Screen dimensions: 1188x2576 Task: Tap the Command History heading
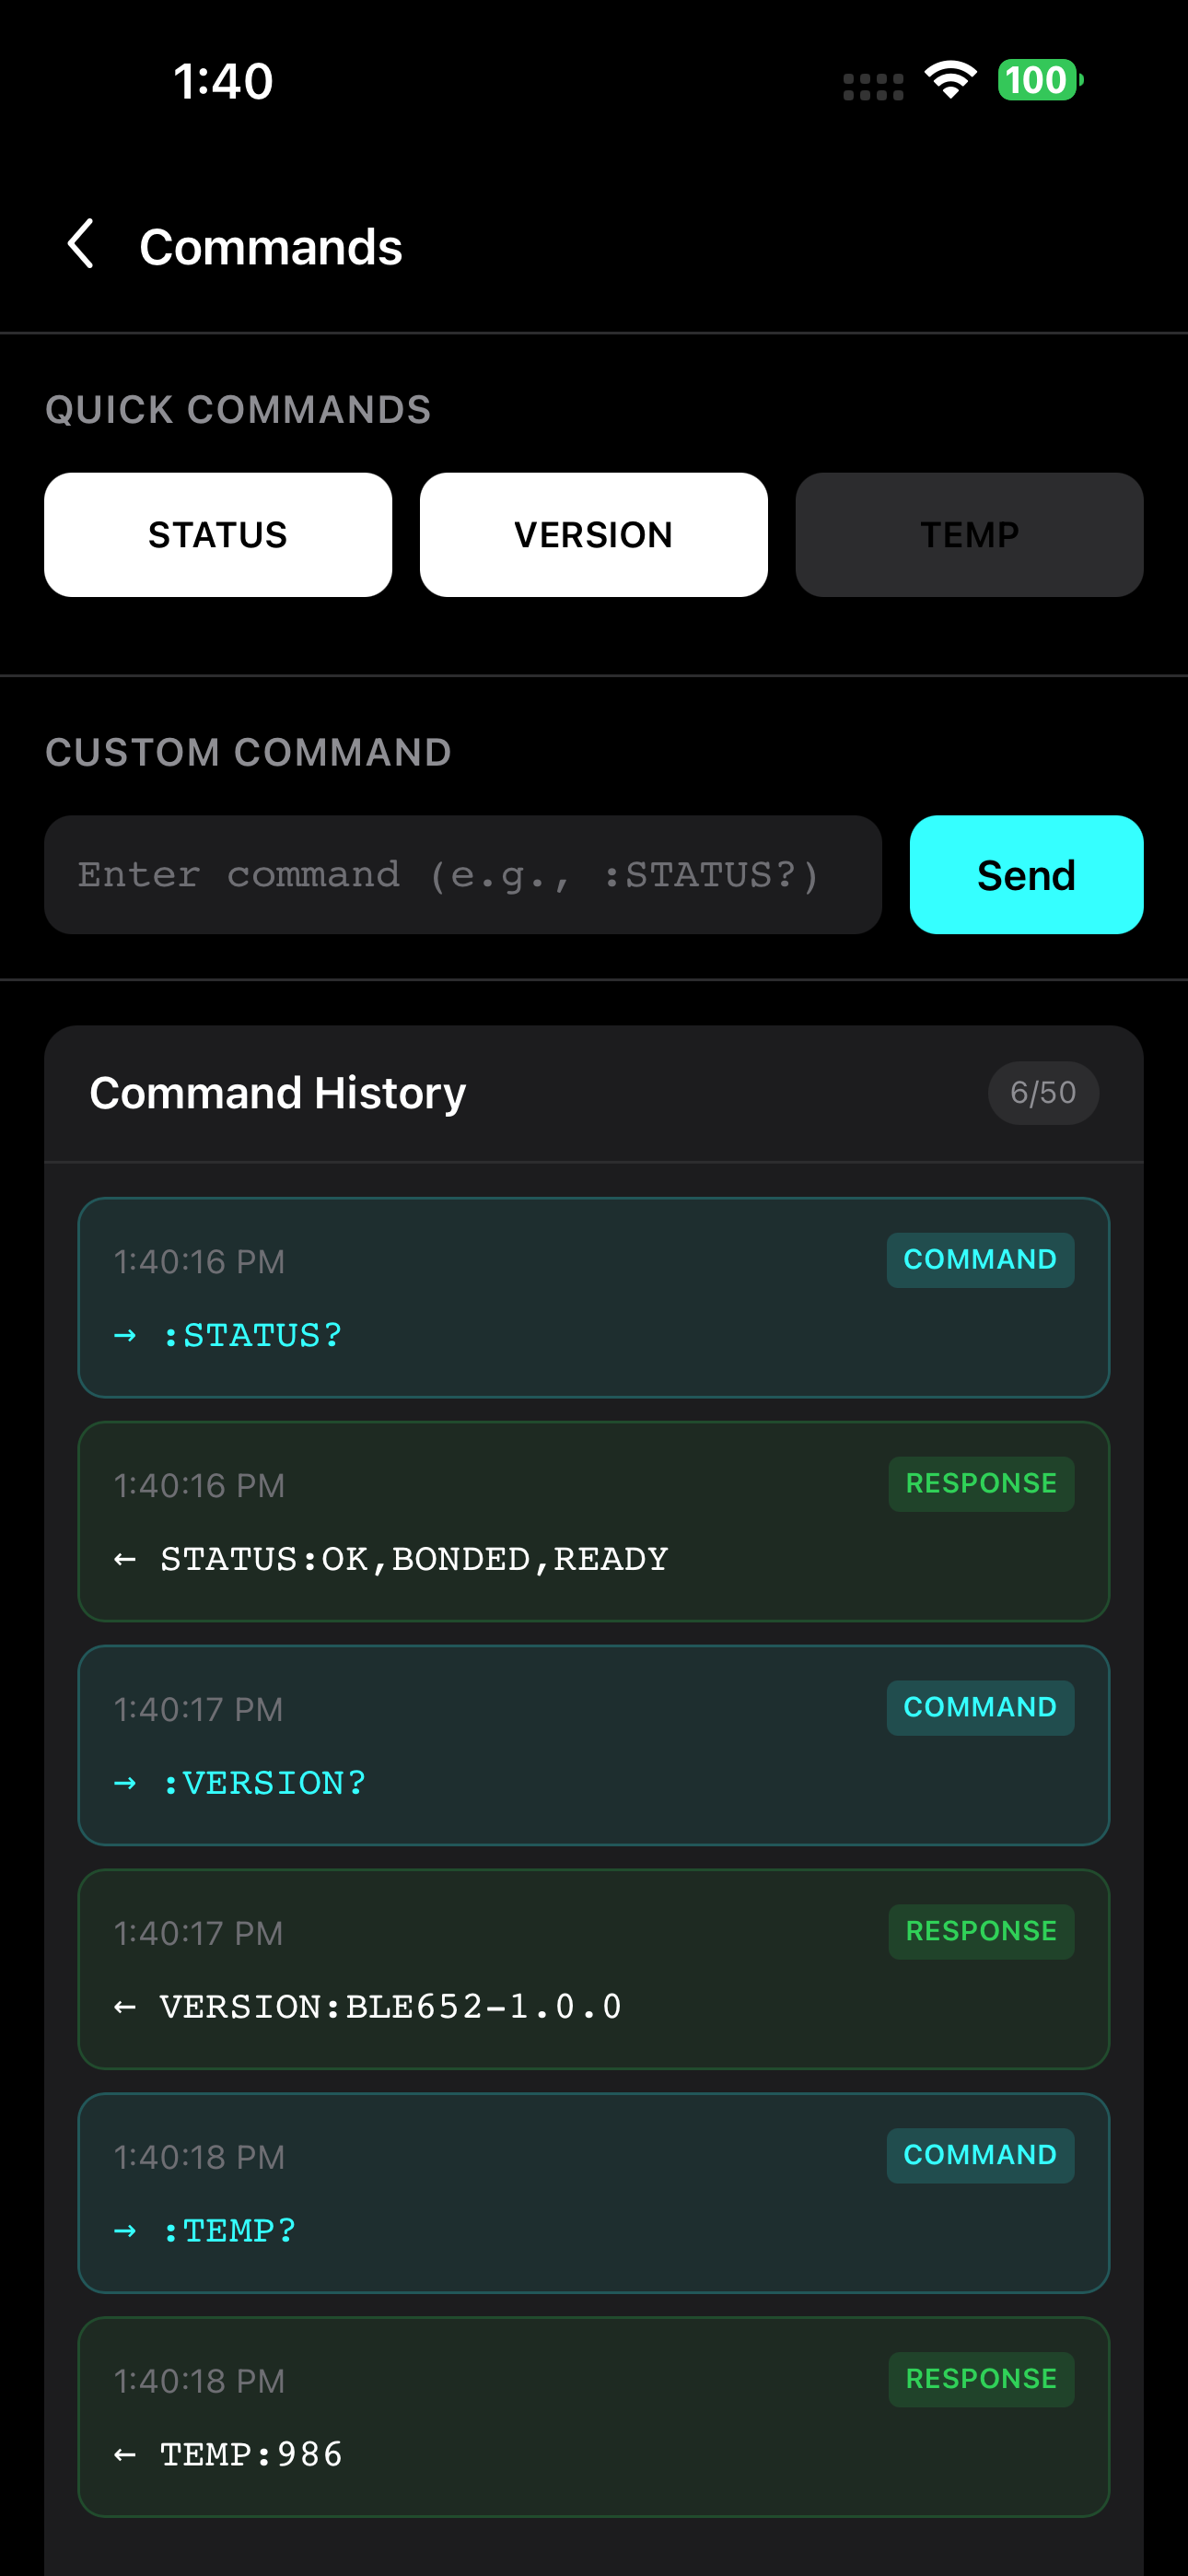[x=277, y=1092]
